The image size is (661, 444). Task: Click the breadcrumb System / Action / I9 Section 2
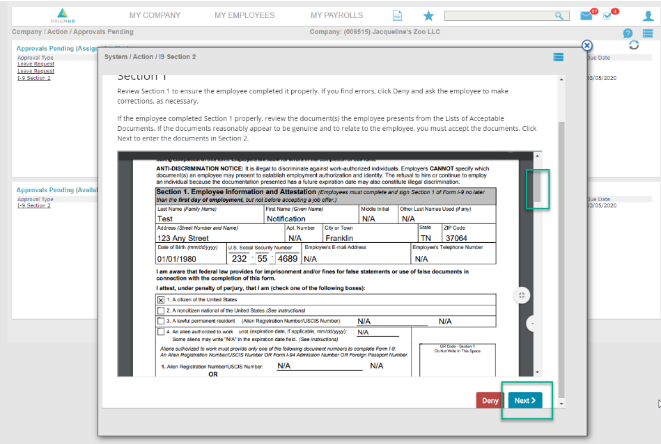(150, 57)
